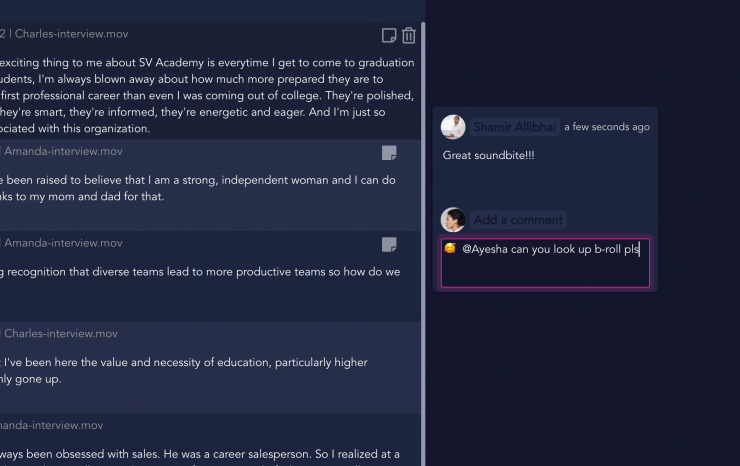Click the emoji inside the comment box
Image resolution: width=740 pixels, height=466 pixels.
451,248
